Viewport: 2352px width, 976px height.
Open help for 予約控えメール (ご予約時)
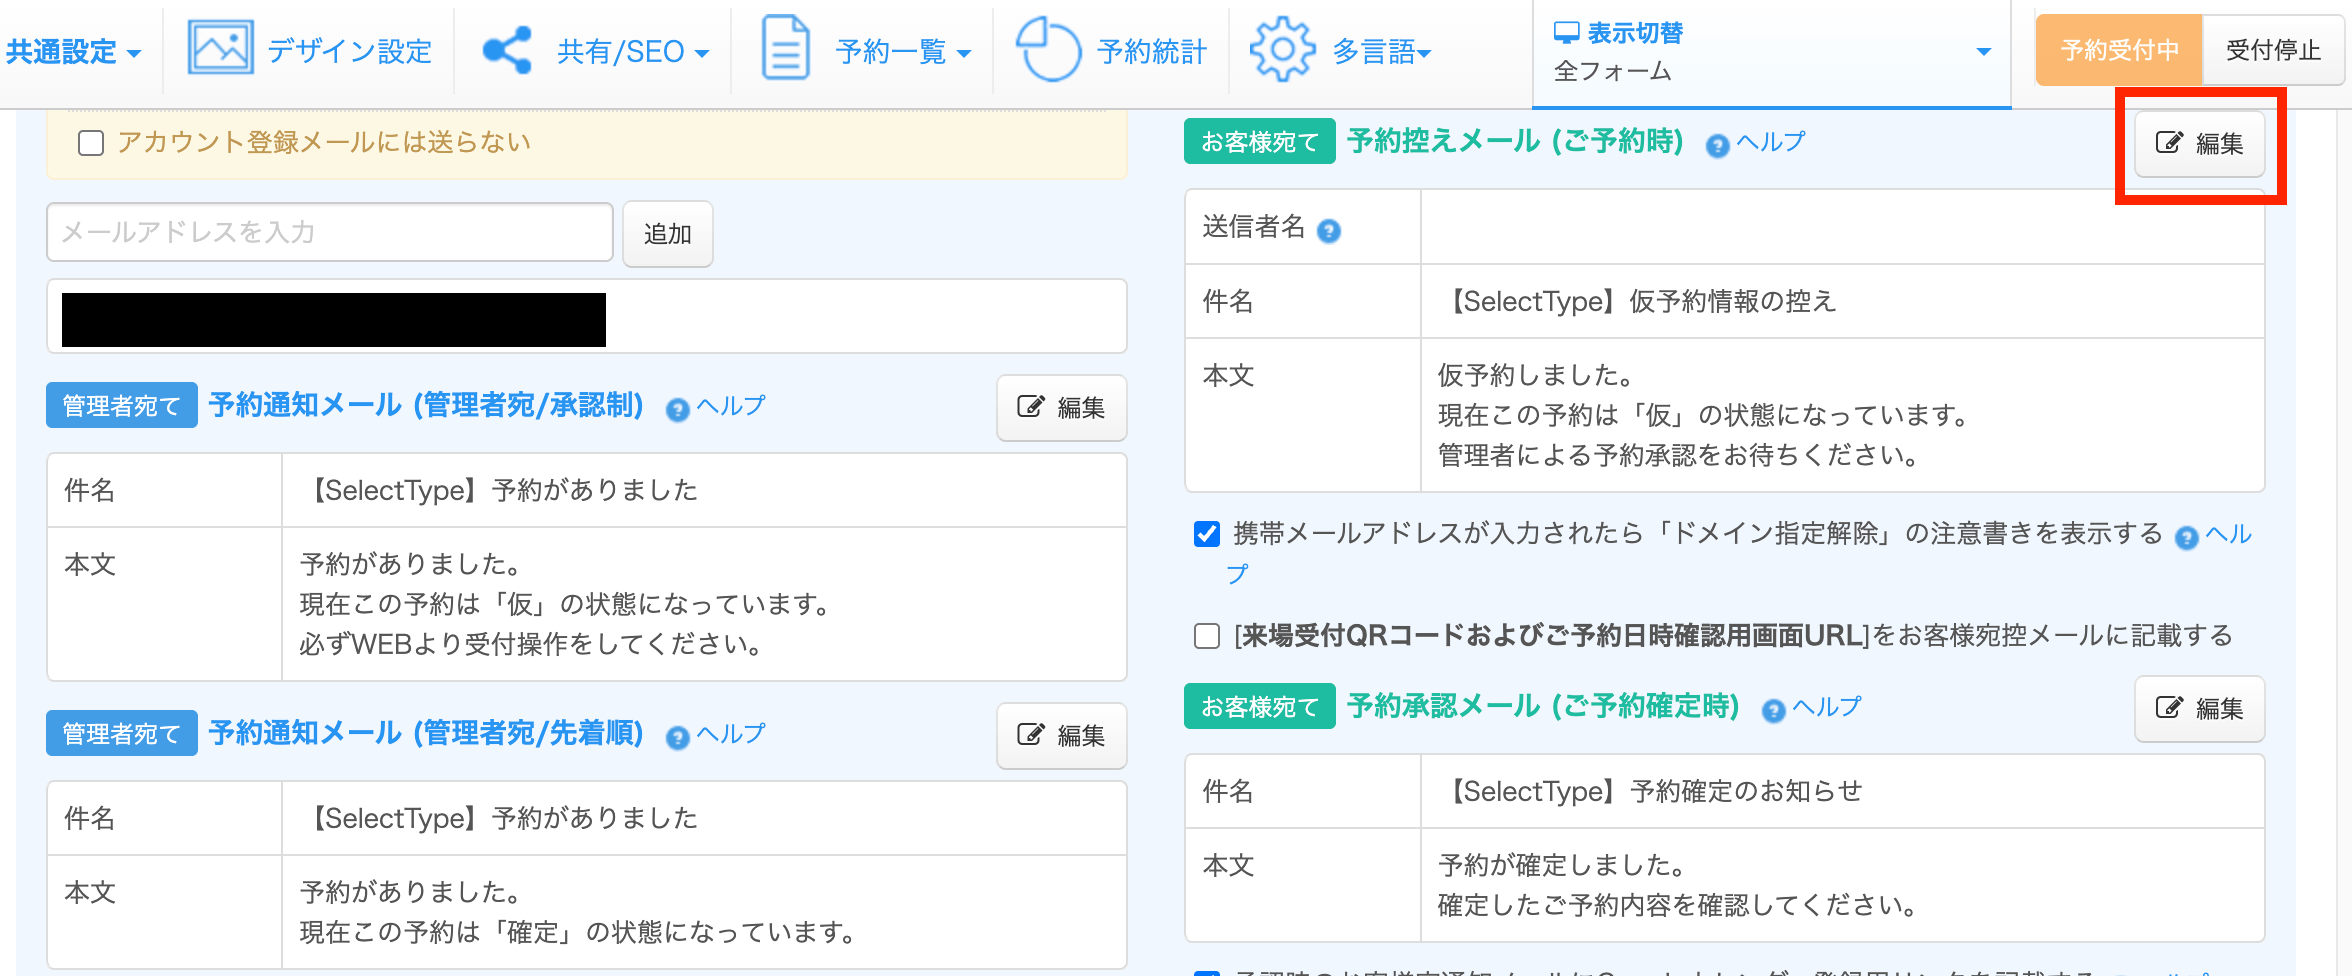(x=1756, y=143)
